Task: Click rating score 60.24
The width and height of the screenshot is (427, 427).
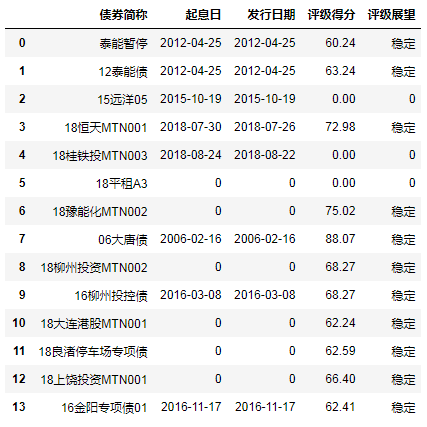Action: (x=340, y=43)
